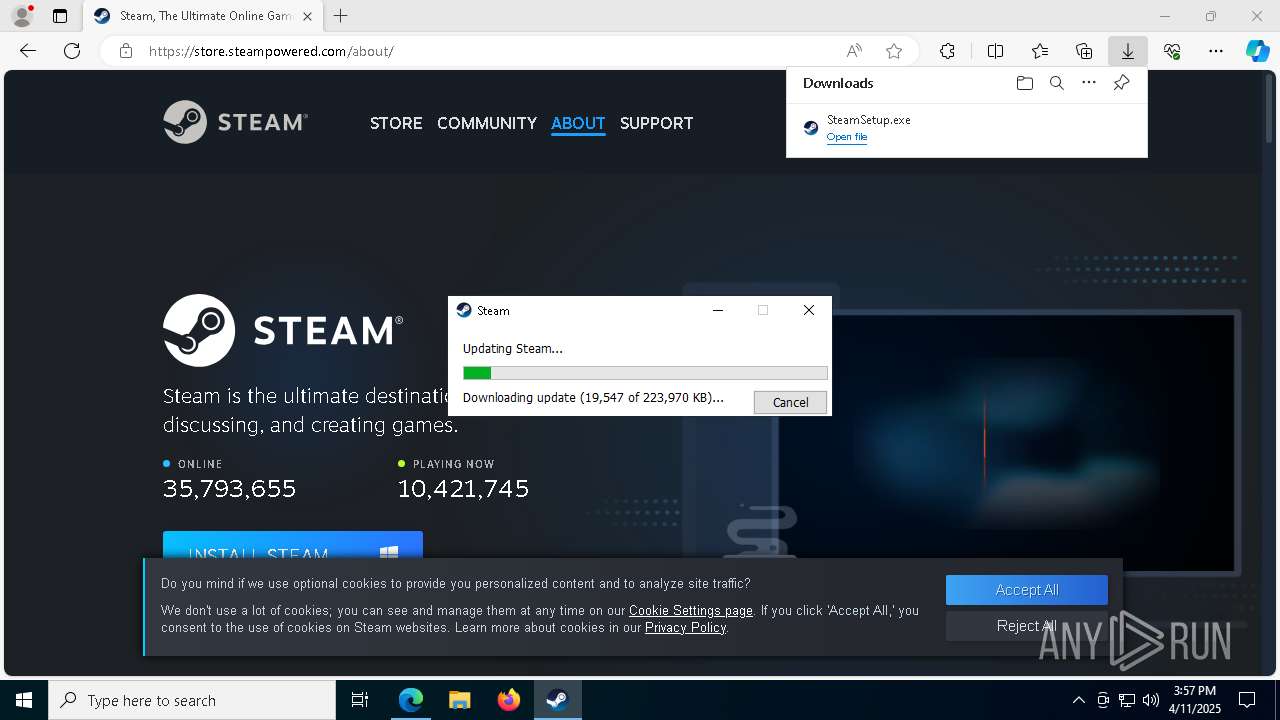Click the Steam logo in header
The height and width of the screenshot is (720, 1280).
coord(236,122)
